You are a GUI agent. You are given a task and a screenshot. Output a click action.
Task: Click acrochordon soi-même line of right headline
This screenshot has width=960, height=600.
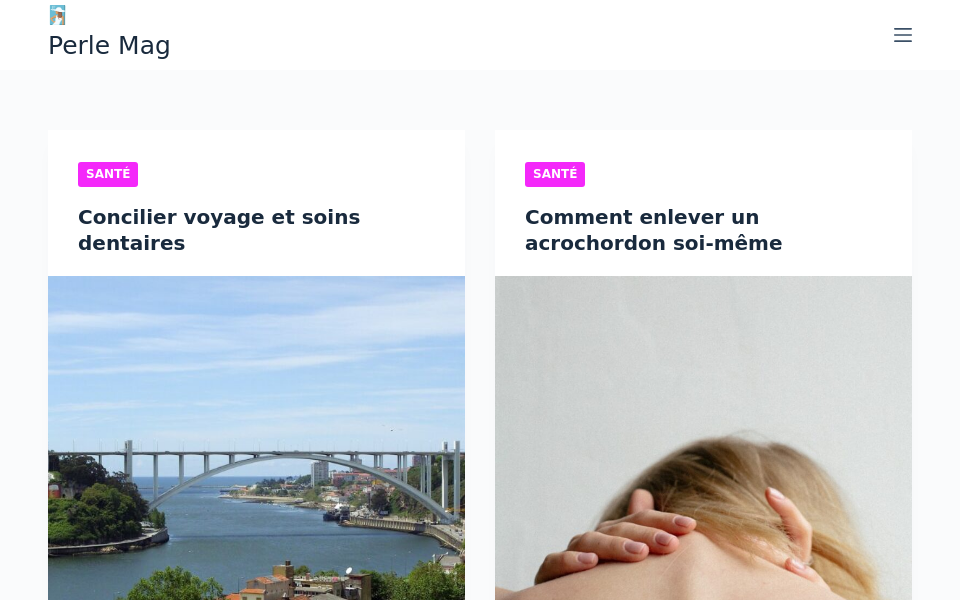pos(653,243)
